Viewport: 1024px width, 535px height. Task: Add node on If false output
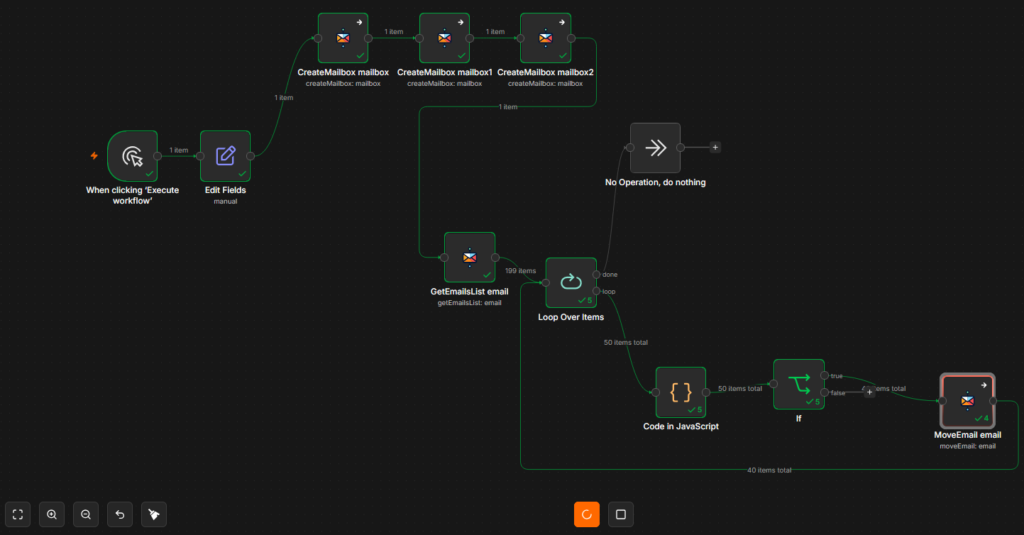869,392
